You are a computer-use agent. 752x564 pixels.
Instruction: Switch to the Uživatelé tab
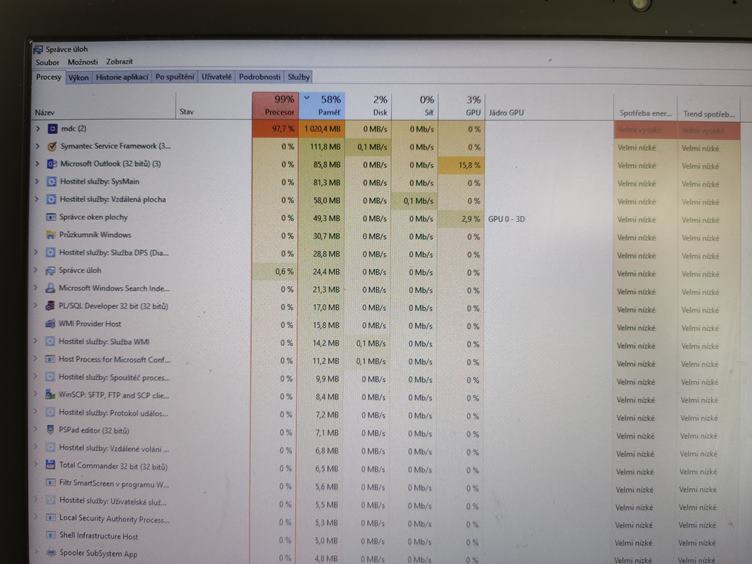coord(216,77)
